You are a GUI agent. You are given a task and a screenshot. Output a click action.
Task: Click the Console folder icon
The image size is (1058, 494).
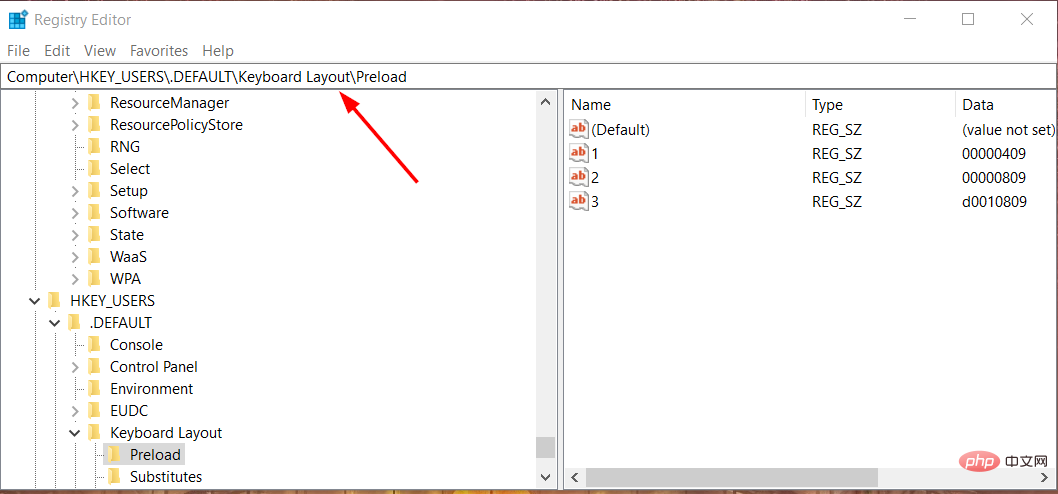[x=95, y=345]
